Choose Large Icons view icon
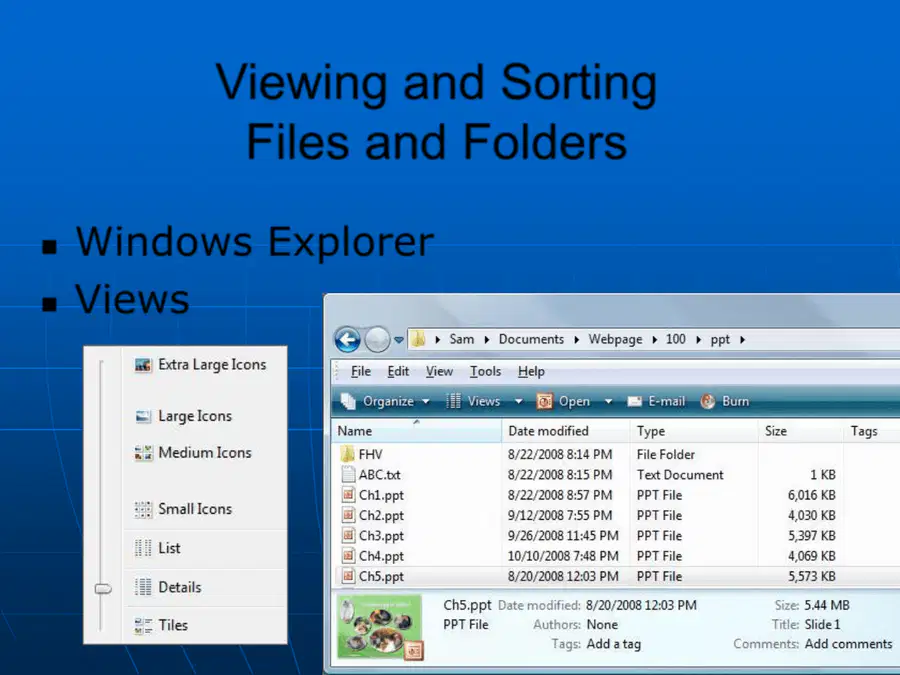Viewport: 900px width, 675px height. click(x=142, y=416)
